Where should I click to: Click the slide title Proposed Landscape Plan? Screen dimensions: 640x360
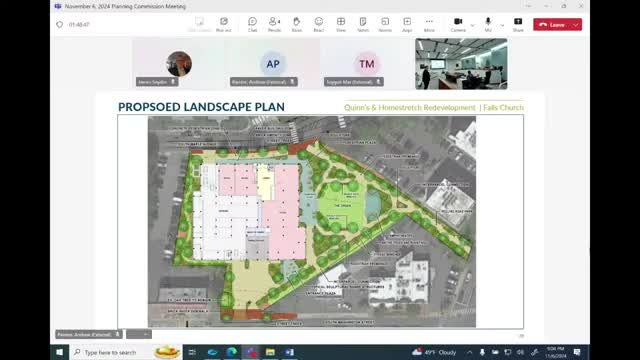coord(201,107)
